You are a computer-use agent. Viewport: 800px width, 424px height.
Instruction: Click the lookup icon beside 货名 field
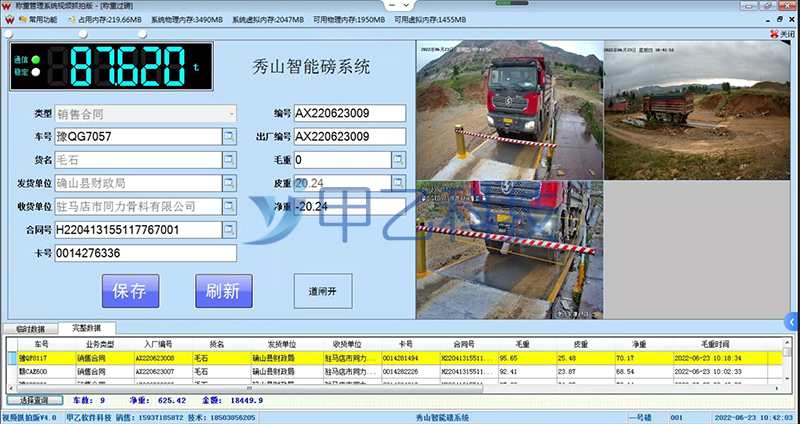pyautogui.click(x=229, y=160)
